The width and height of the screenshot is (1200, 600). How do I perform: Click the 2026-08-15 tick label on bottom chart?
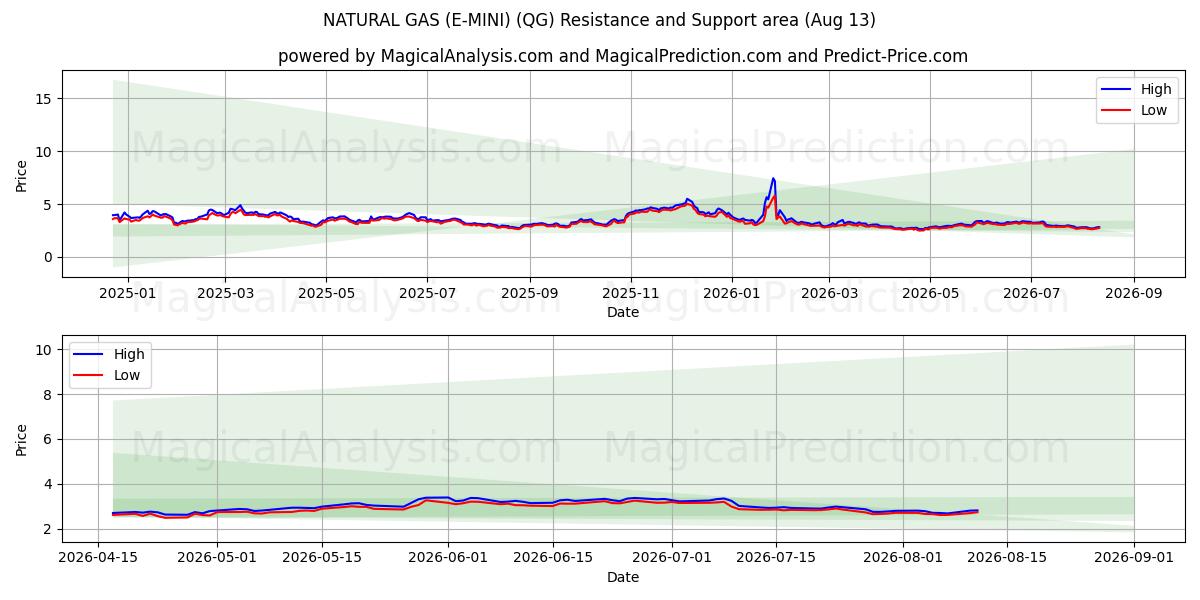[1007, 558]
